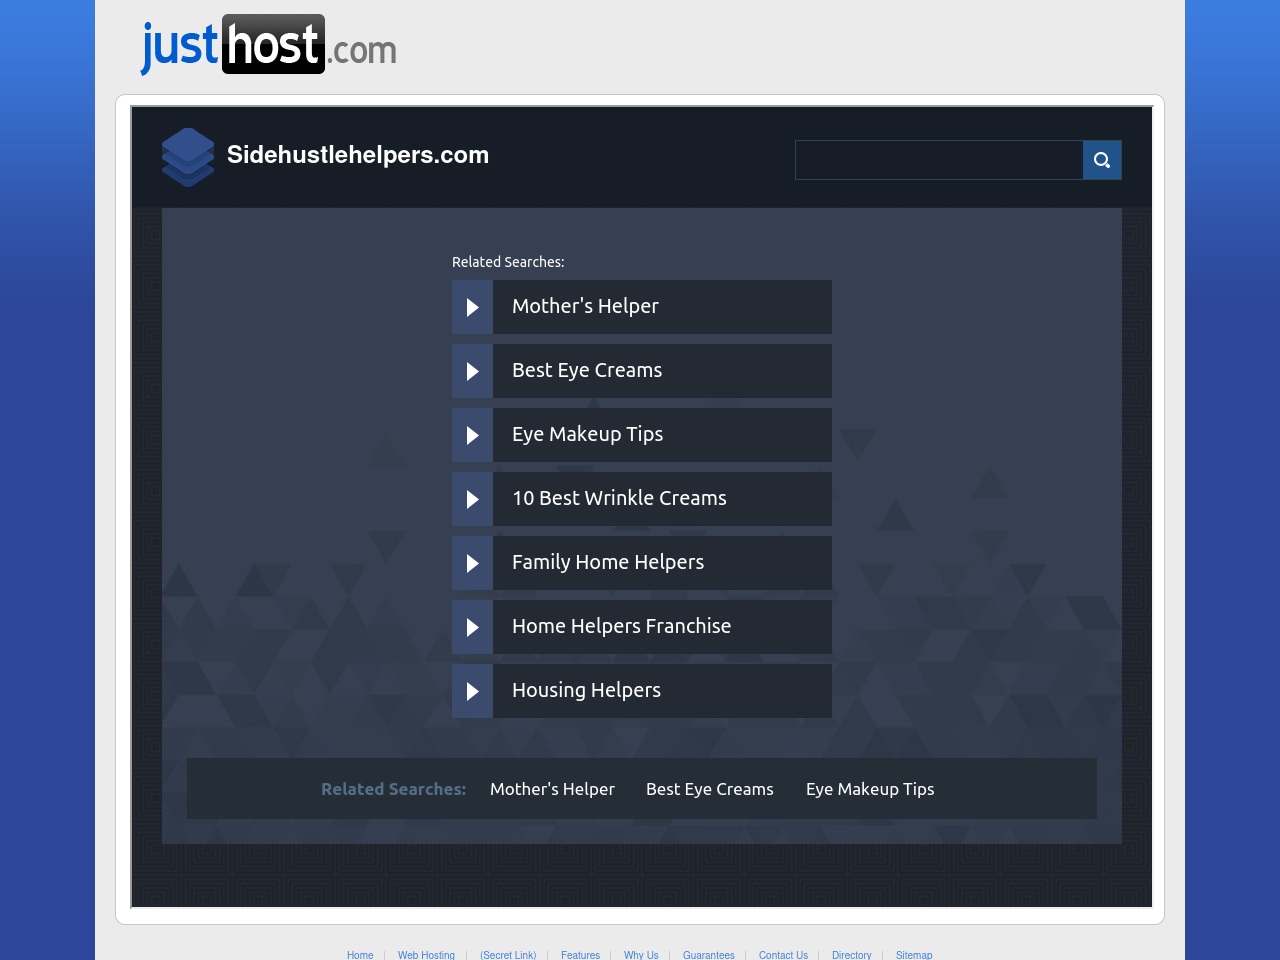The width and height of the screenshot is (1280, 960).
Task: Open the Features footer link
Action: [580, 955]
